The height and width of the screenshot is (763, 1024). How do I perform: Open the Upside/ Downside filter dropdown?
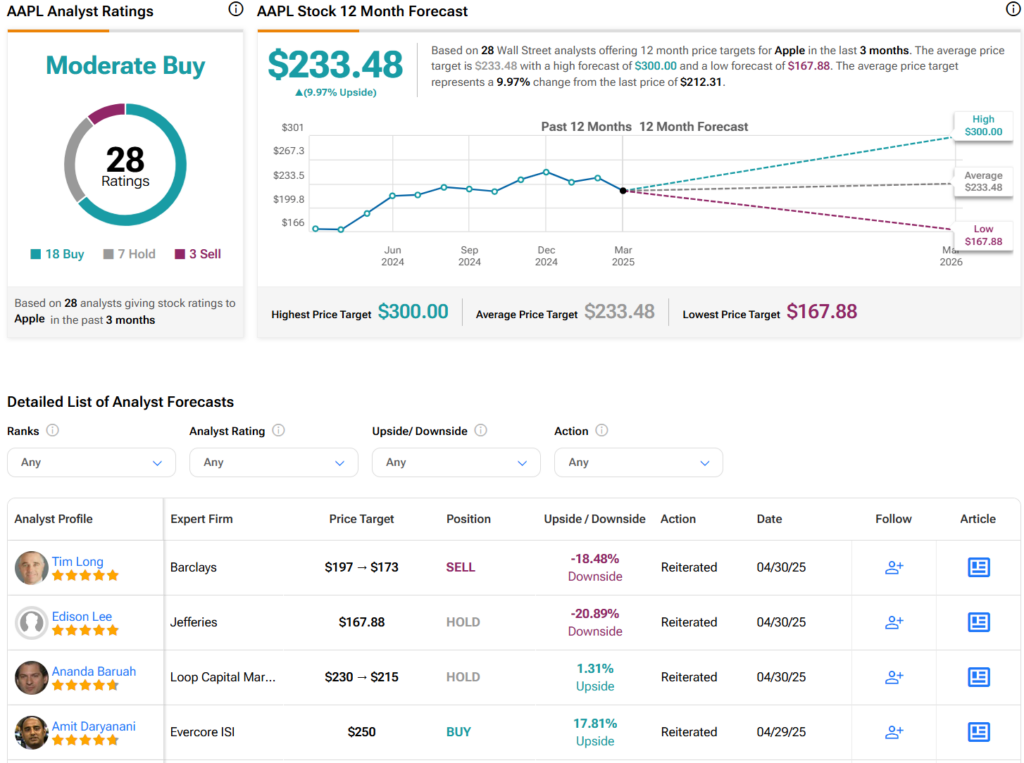point(456,463)
